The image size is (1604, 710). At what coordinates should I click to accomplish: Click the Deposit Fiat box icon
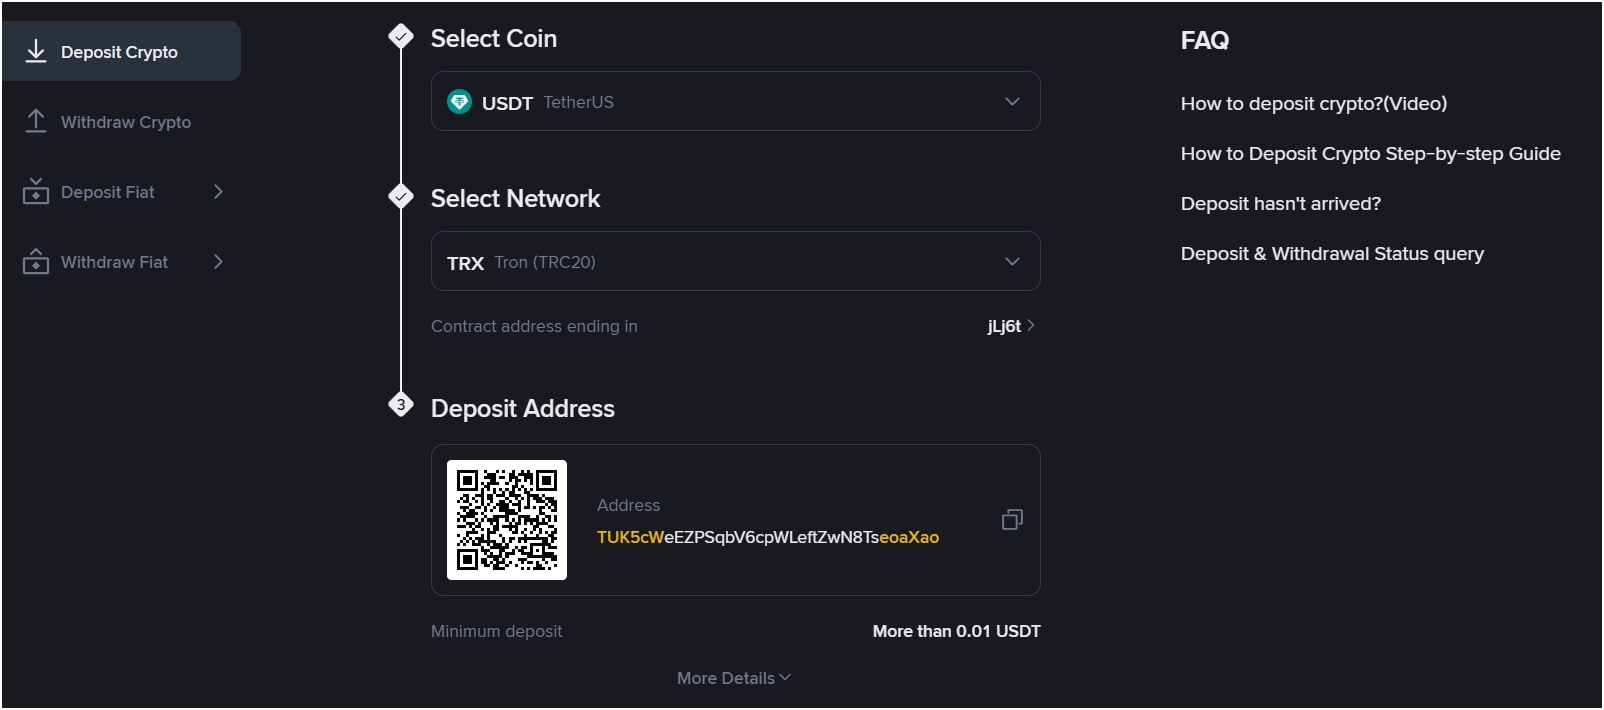36,191
